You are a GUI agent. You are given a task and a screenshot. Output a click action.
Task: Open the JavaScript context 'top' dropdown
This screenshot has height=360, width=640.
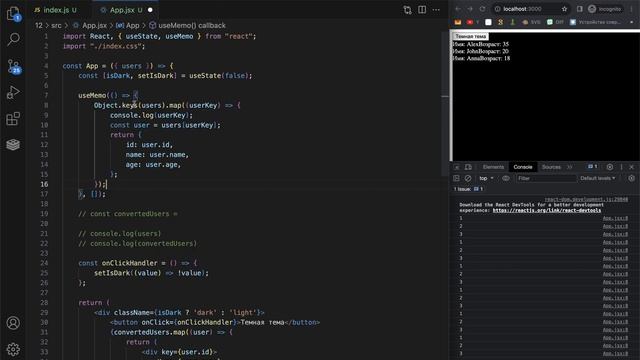pyautogui.click(x=487, y=178)
